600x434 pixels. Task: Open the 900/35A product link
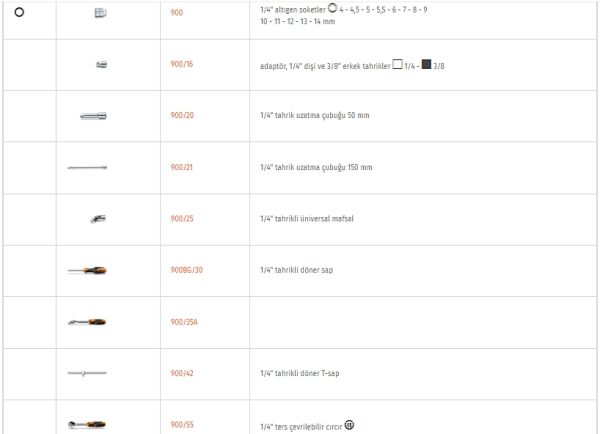click(184, 322)
